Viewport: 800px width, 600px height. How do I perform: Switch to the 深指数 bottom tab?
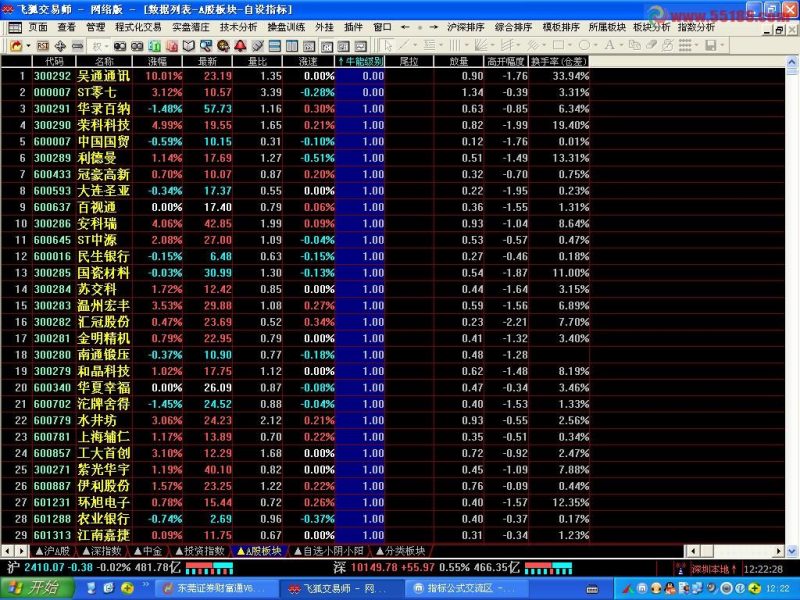click(102, 551)
